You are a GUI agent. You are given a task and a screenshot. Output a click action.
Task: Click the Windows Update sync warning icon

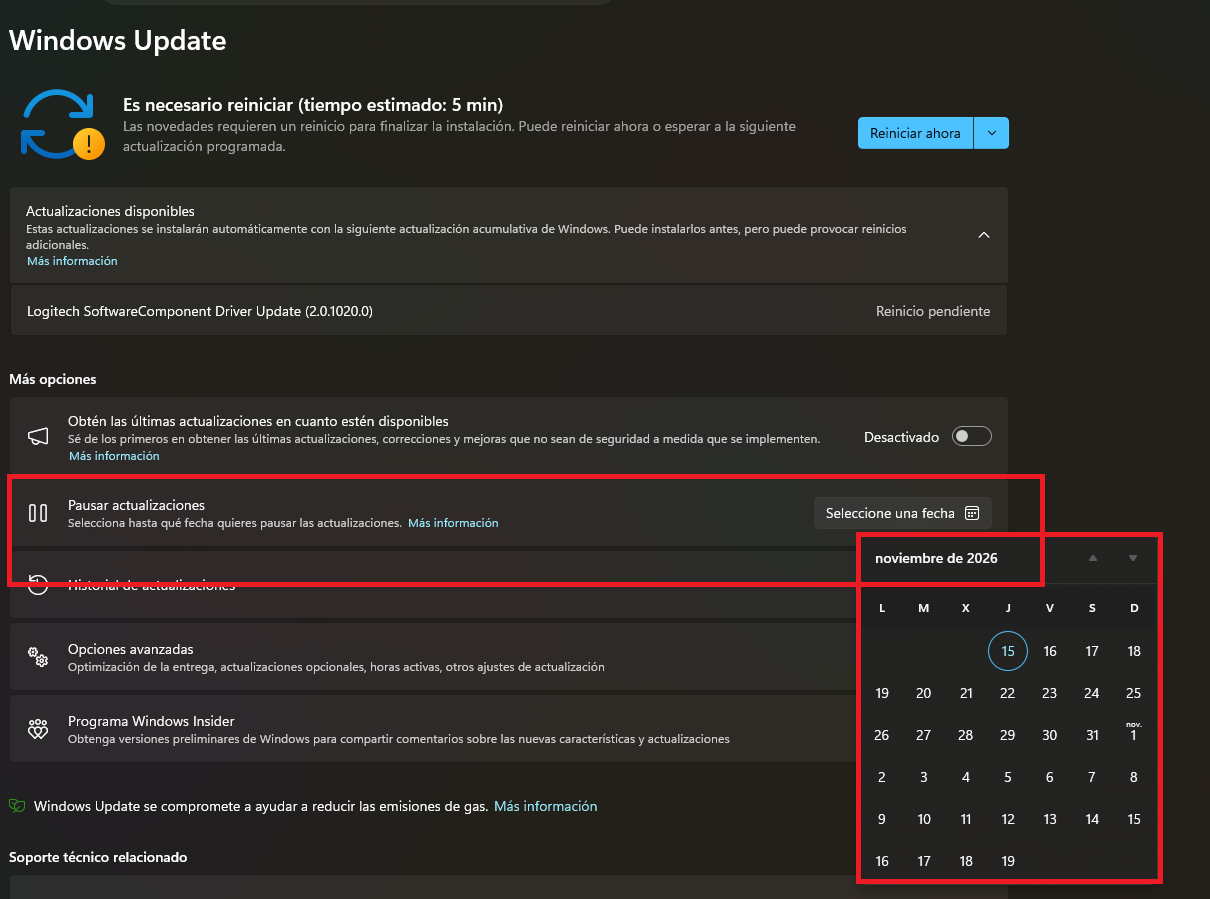(62, 124)
